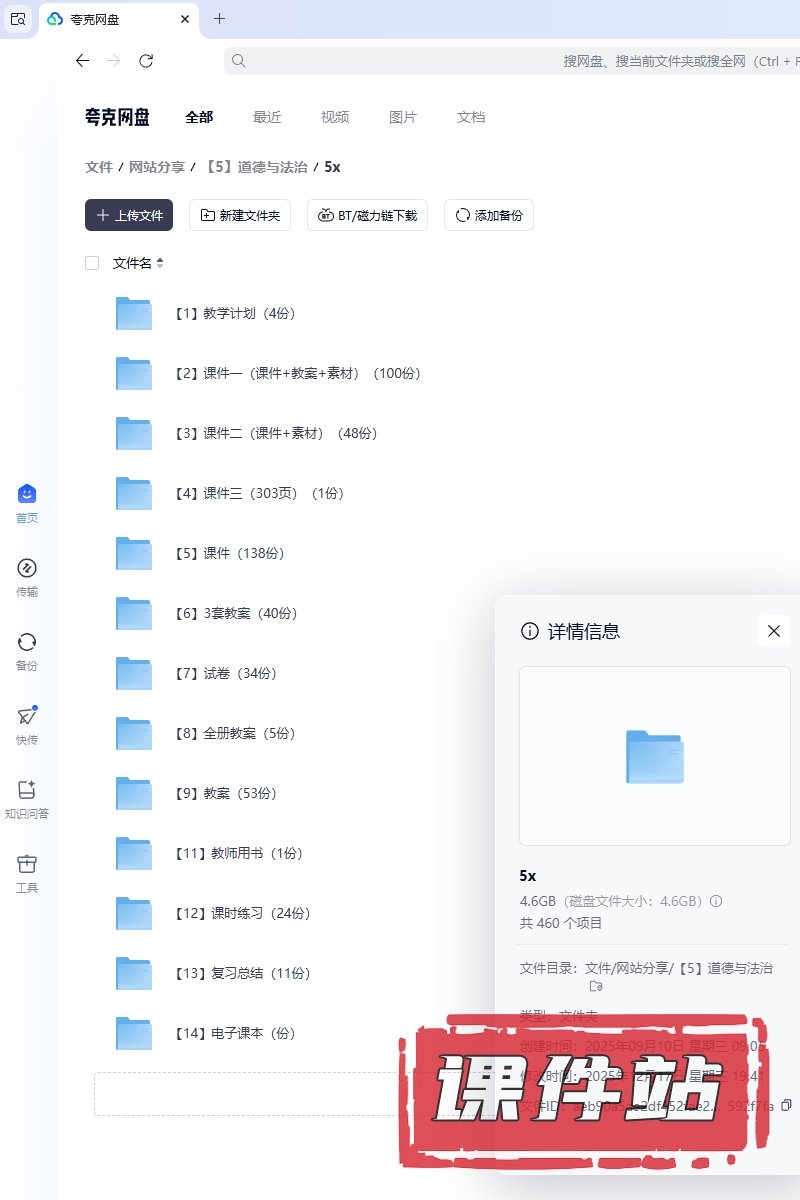Screen dimensions: 800x1200
Task: Toggle the select-all files checkbox
Action: pyautogui.click(x=92, y=263)
